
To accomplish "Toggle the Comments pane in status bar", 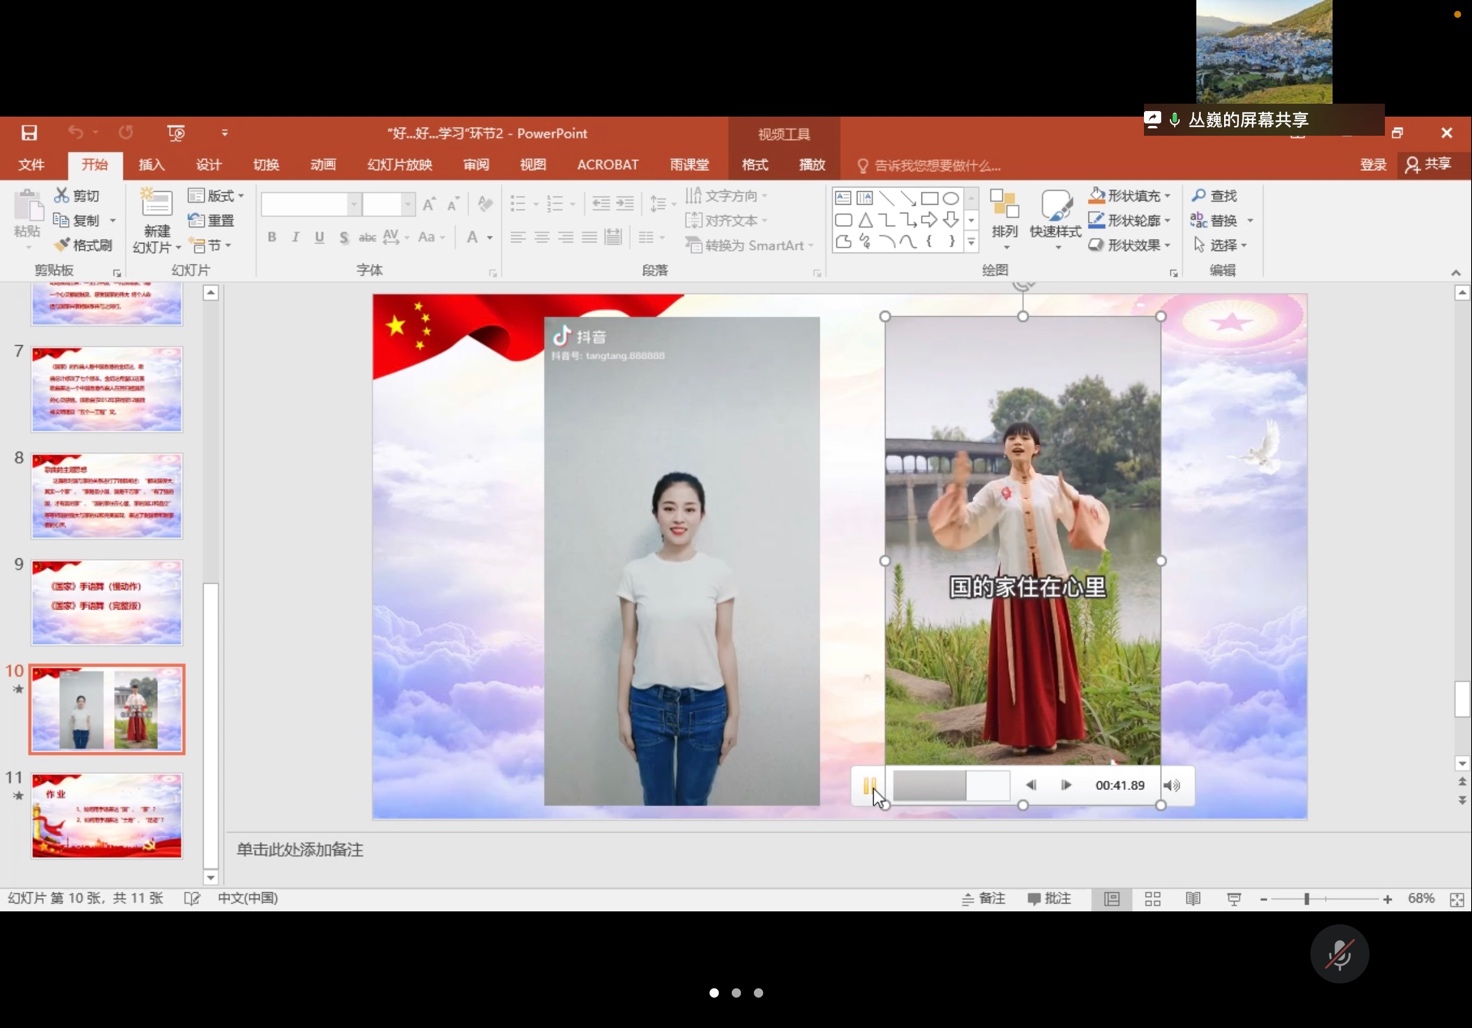I will (x=1049, y=899).
